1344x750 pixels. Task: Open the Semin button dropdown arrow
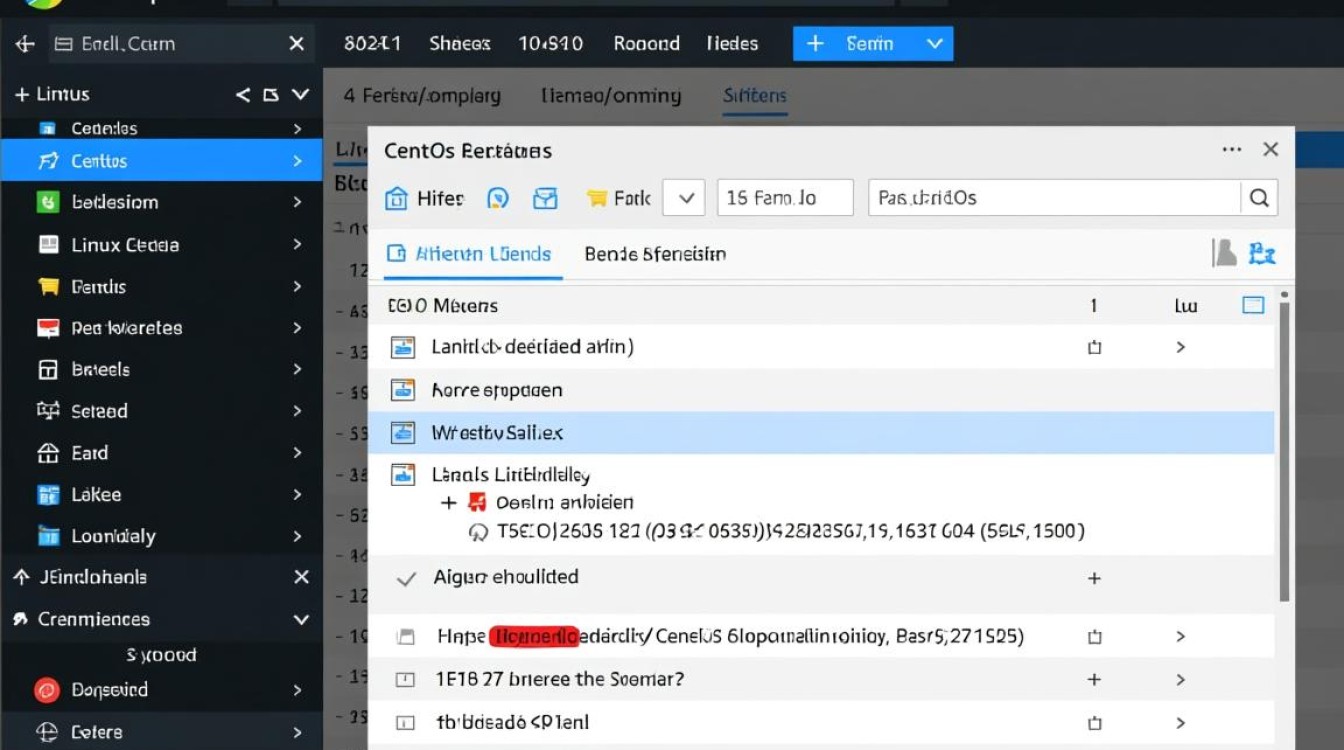tap(935, 44)
